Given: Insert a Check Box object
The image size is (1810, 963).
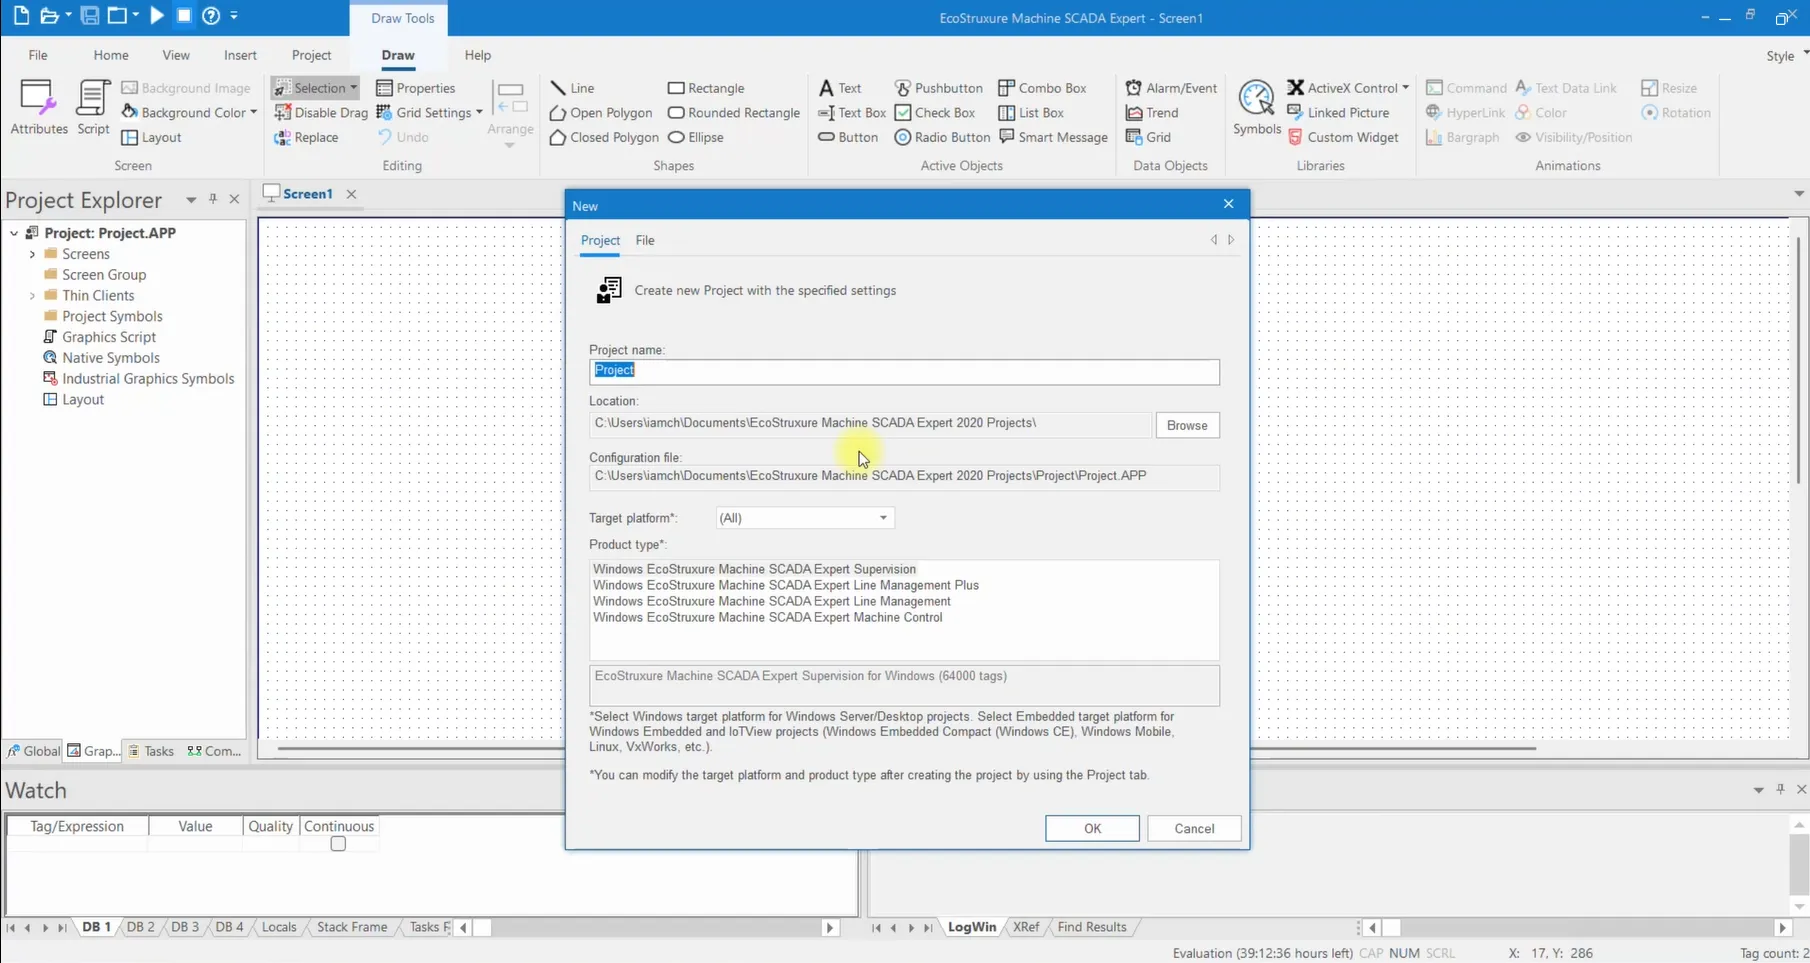Looking at the screenshot, I should [x=935, y=113].
